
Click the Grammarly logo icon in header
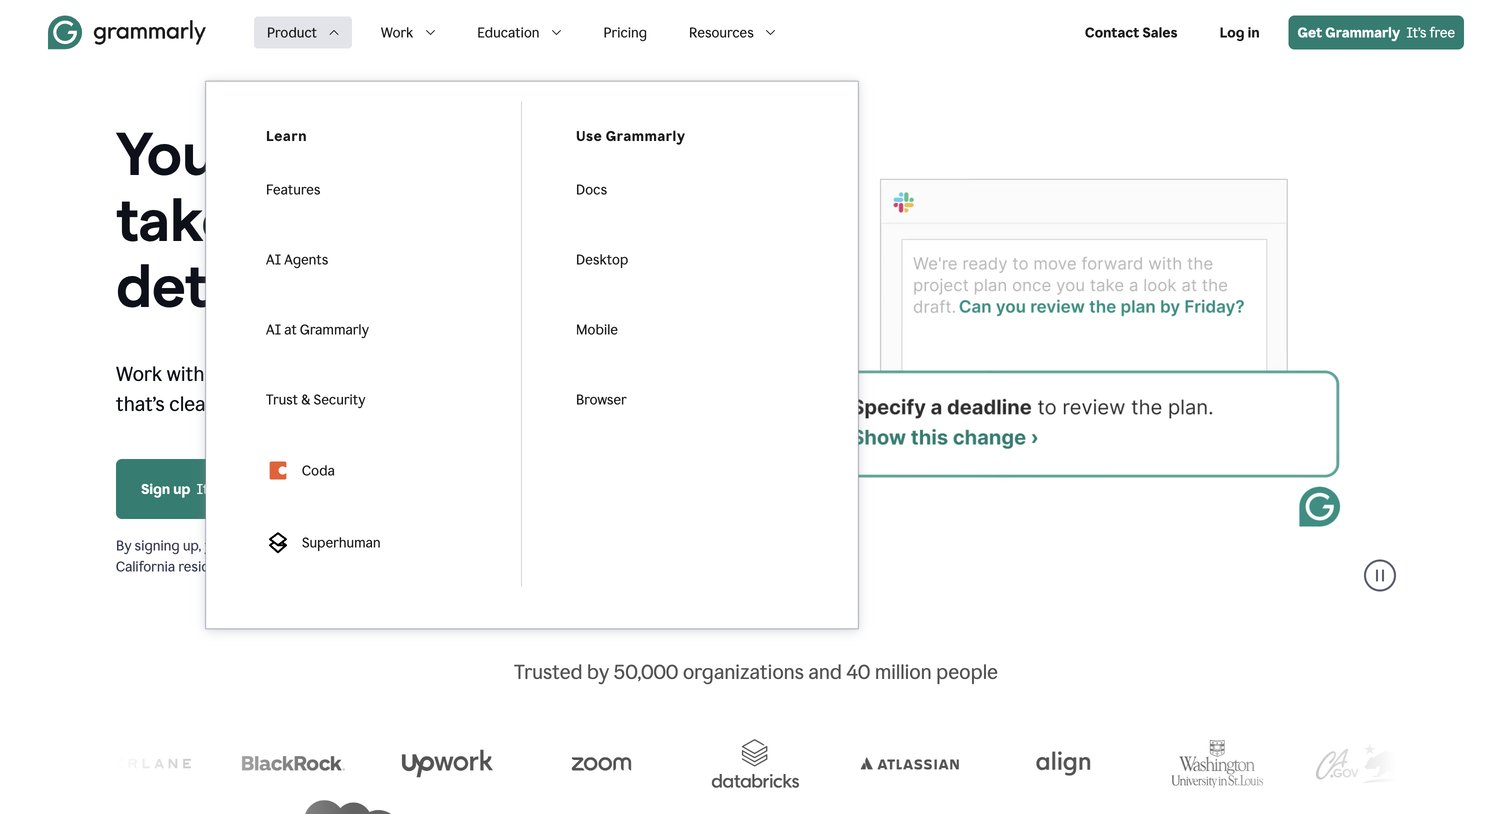(x=65, y=32)
